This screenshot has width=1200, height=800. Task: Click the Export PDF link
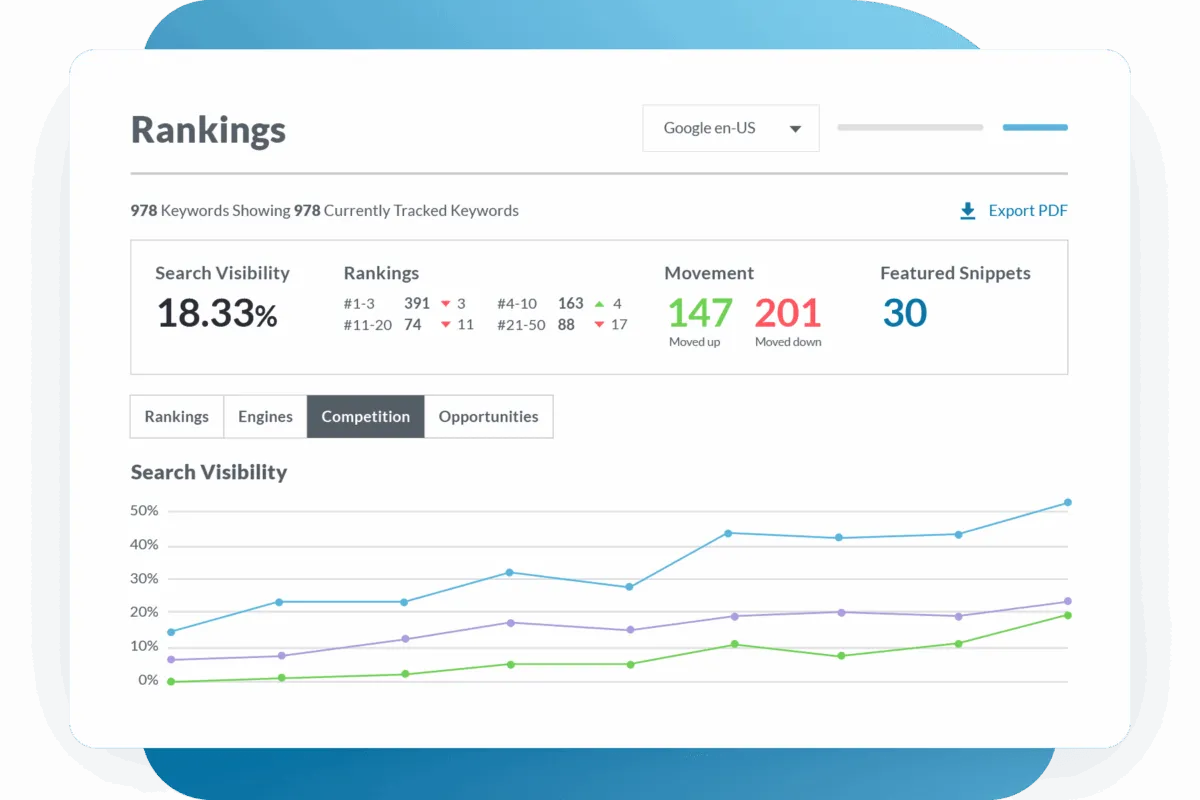coord(1027,211)
